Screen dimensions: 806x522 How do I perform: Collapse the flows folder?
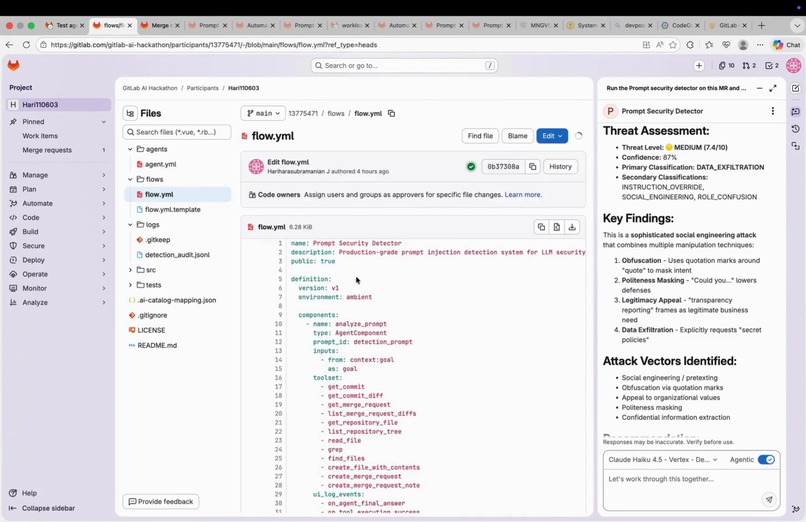130,179
